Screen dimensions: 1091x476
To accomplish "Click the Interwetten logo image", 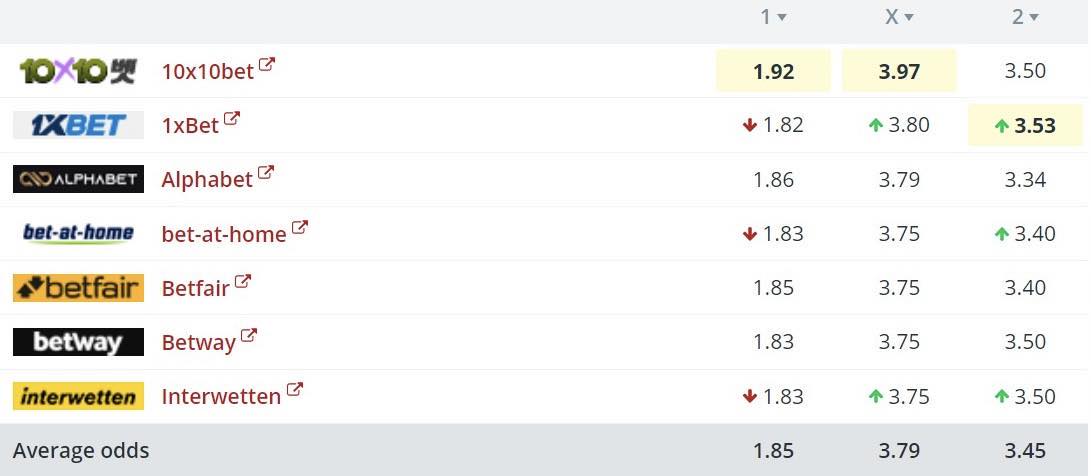I will click(78, 396).
